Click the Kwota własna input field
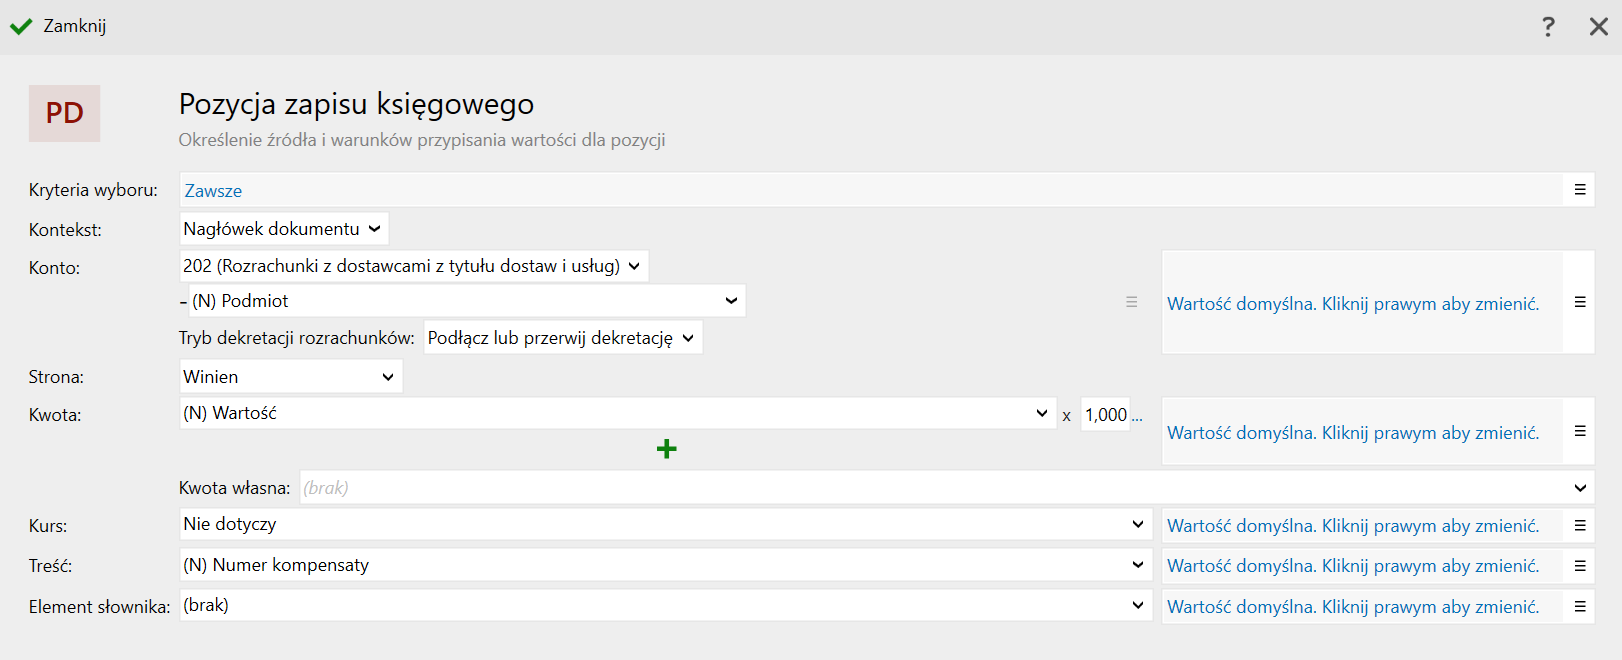 930,488
